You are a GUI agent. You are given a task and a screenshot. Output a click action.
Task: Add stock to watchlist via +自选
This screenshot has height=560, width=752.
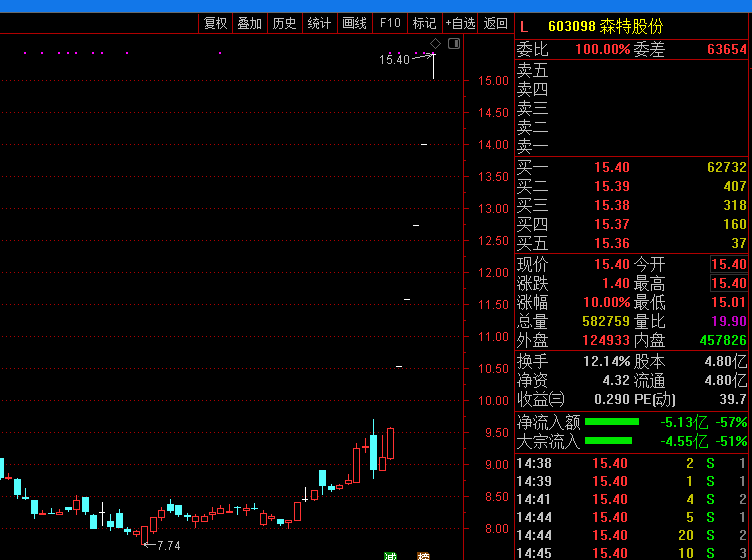(460, 23)
